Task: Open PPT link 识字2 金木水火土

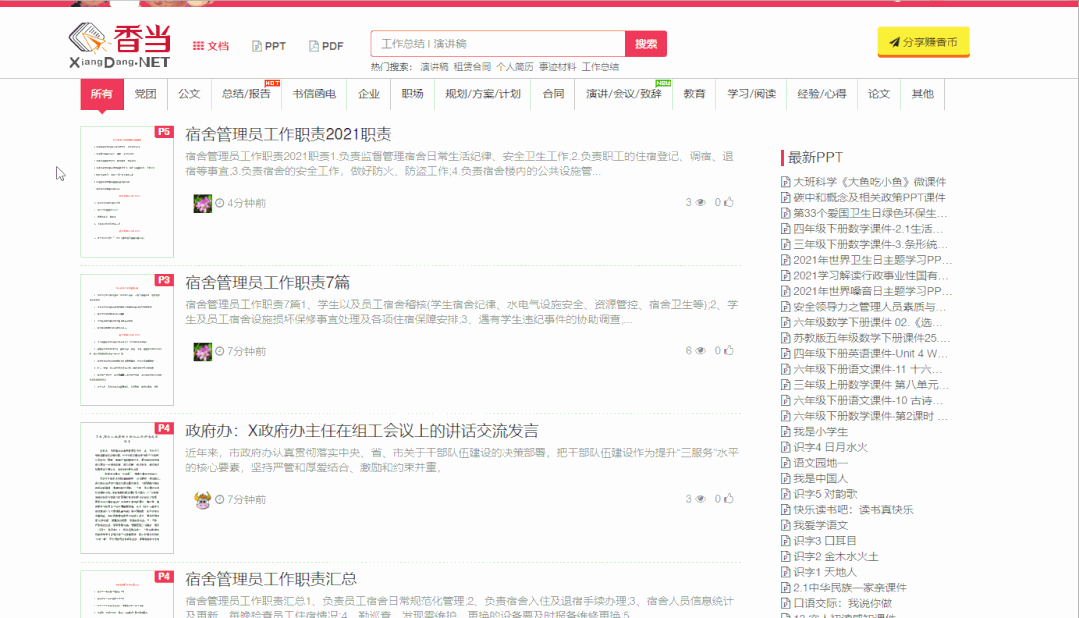Action: coord(835,557)
